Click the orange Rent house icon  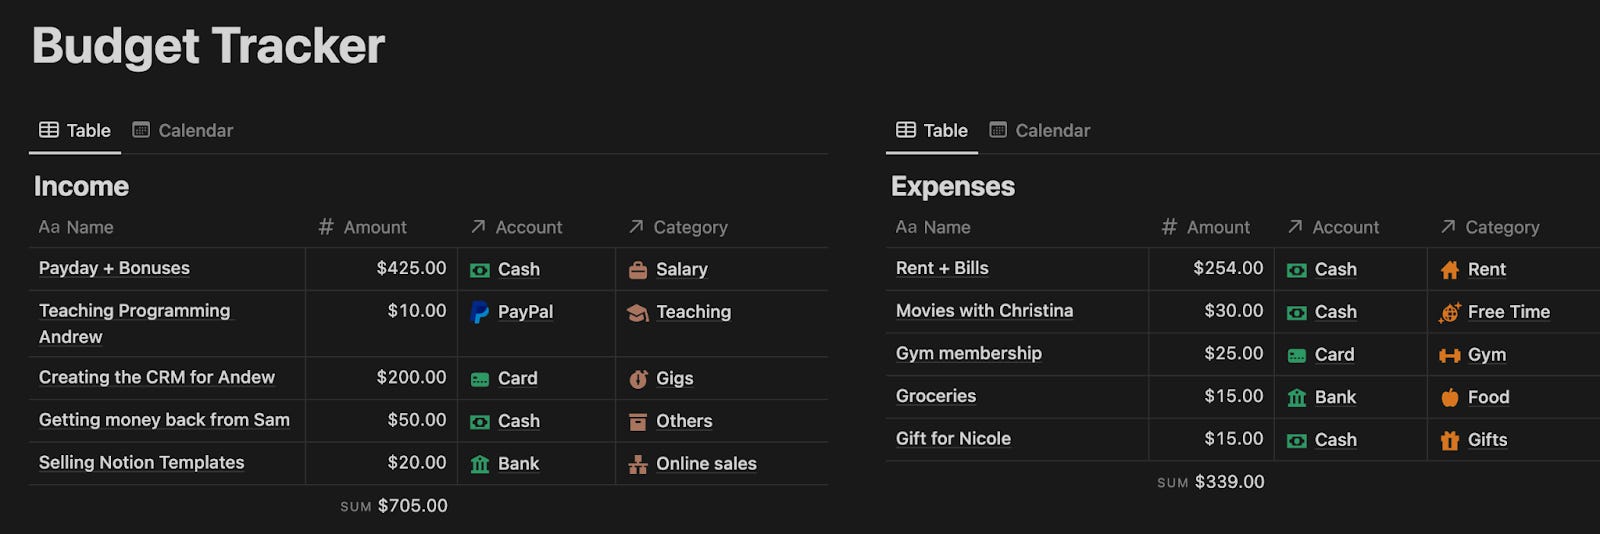coord(1450,270)
